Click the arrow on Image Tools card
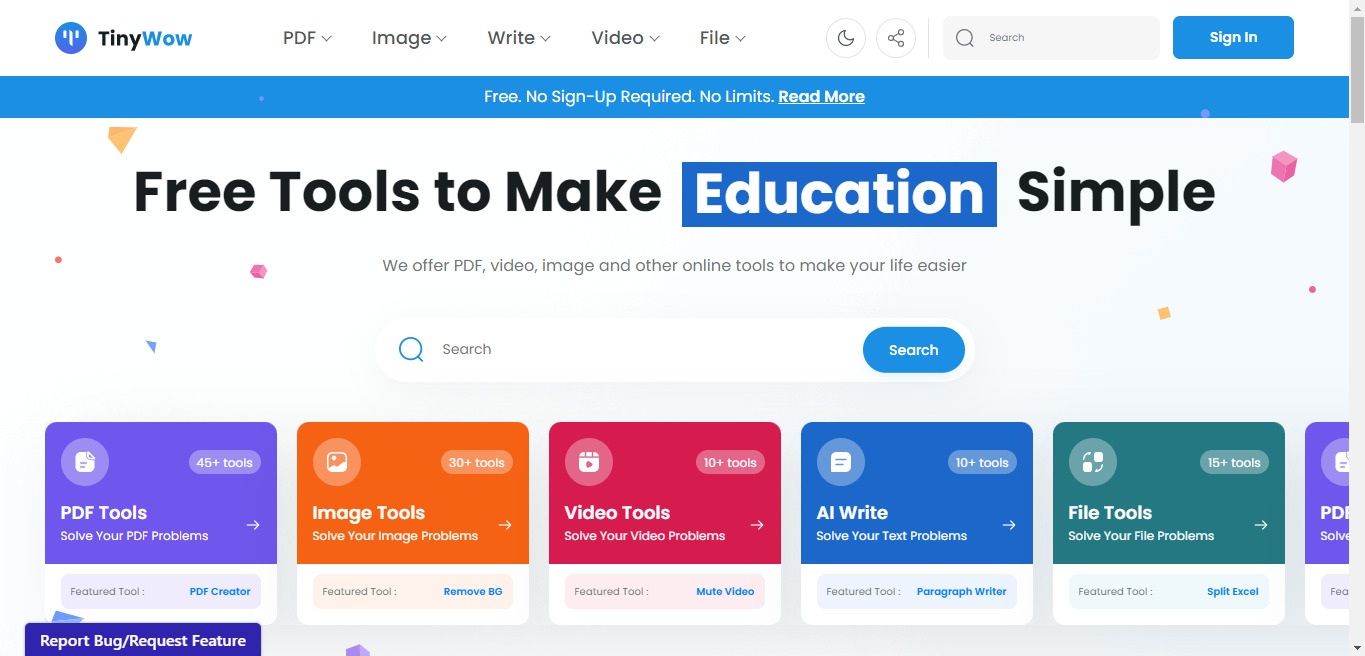The width and height of the screenshot is (1365, 656). coord(505,525)
